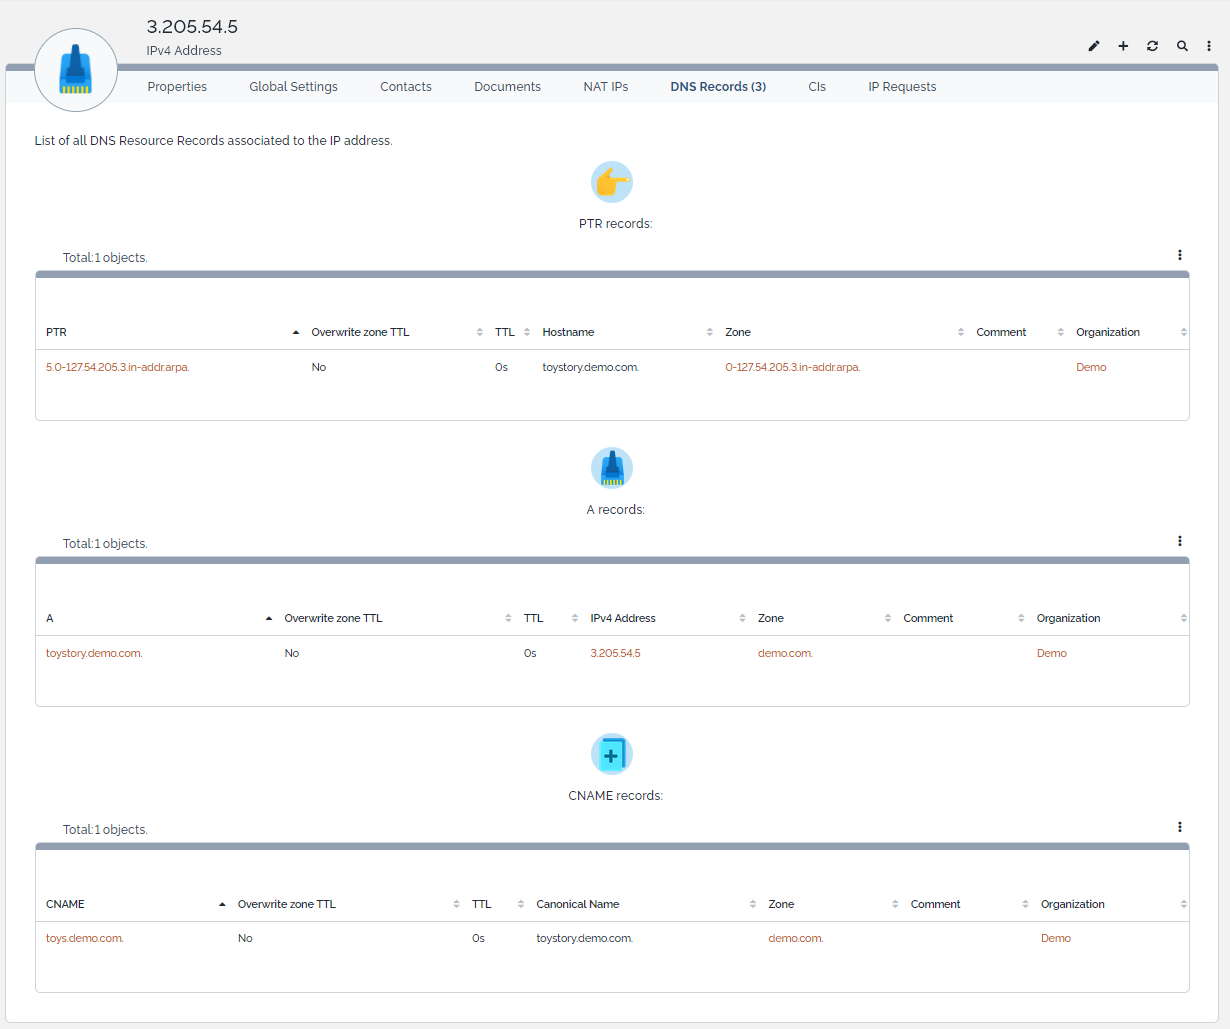Click the refresh icon in header
The width and height of the screenshot is (1230, 1029).
point(1152,46)
